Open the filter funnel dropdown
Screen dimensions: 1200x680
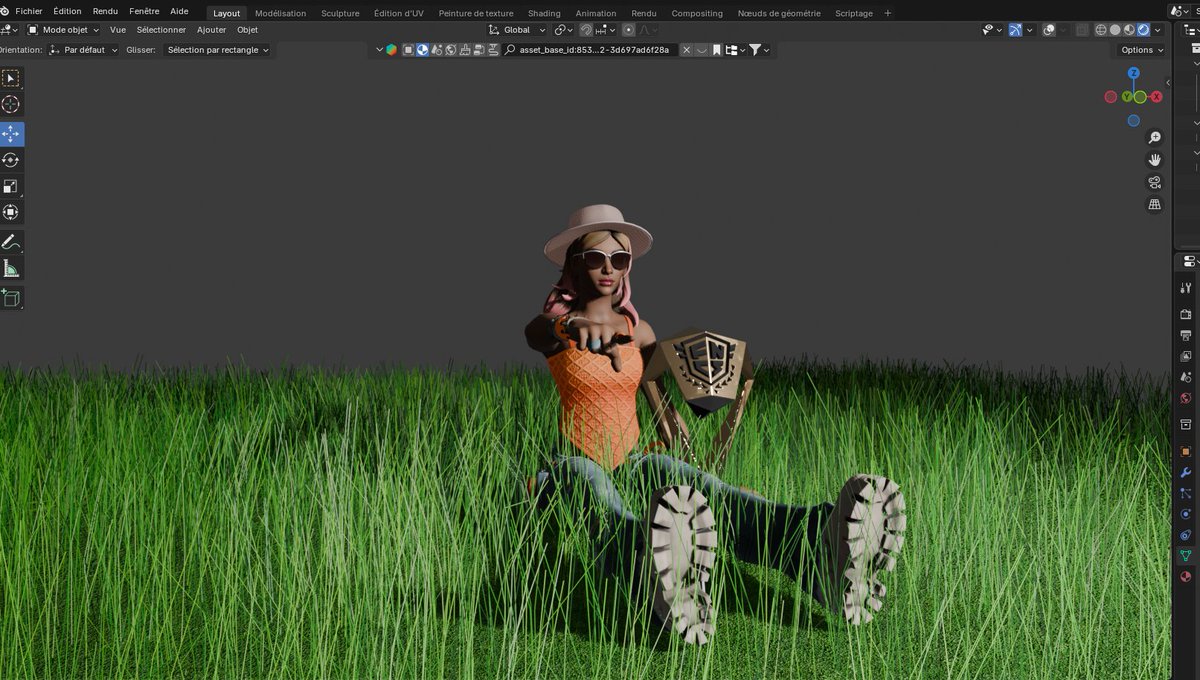point(761,50)
